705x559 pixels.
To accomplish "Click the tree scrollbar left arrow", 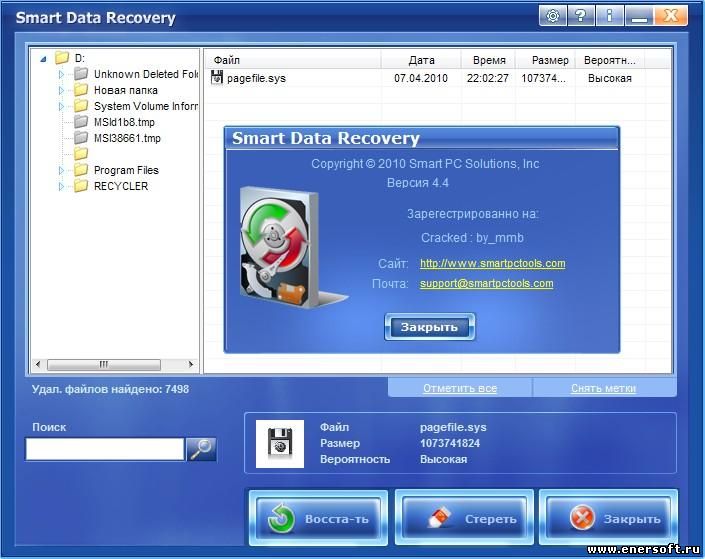I will (x=38, y=364).
